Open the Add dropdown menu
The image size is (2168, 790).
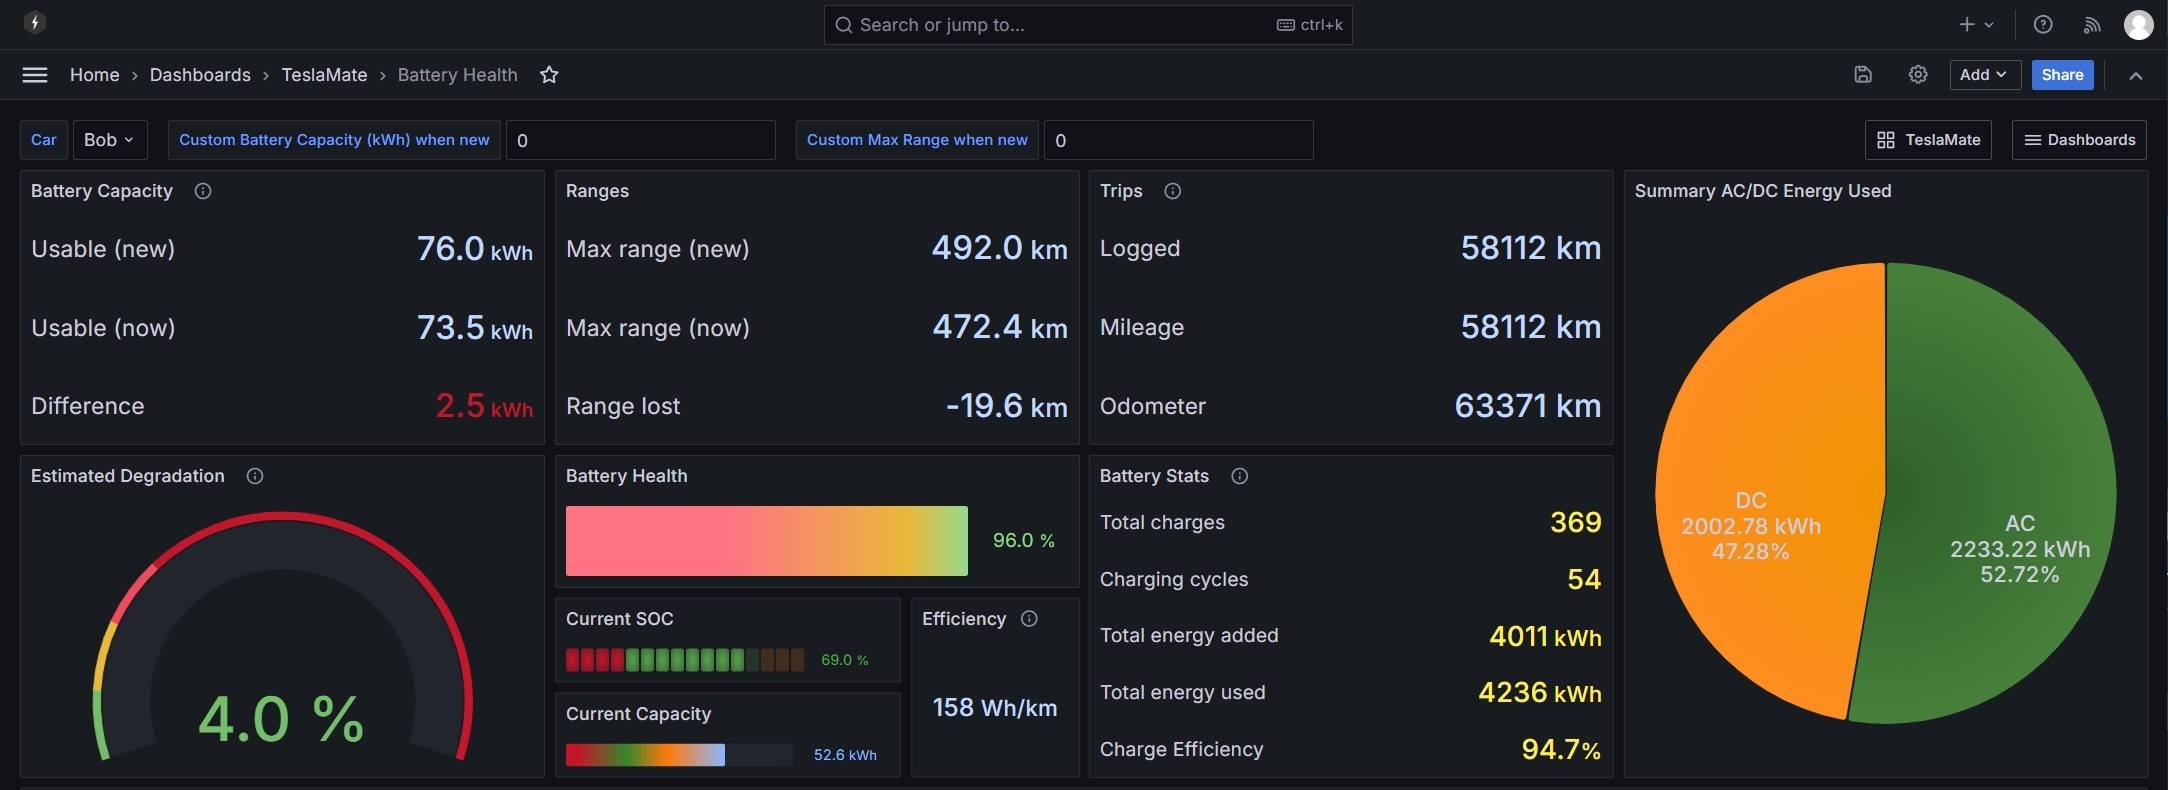pyautogui.click(x=1985, y=75)
